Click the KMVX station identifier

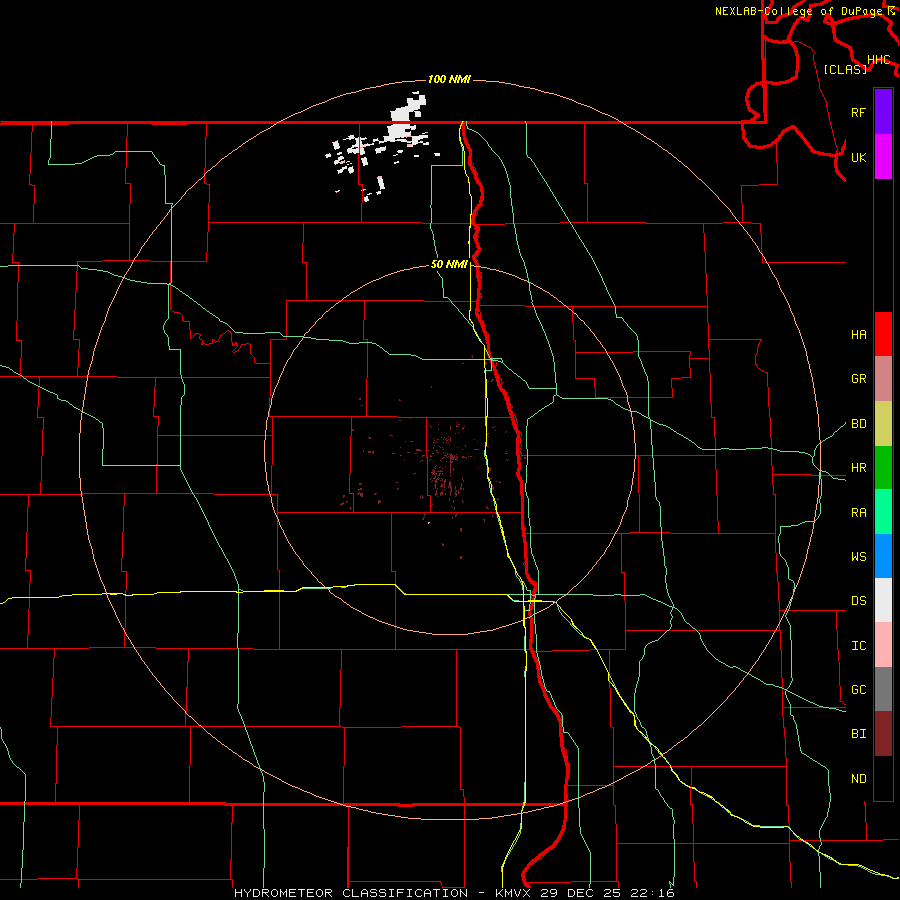click(x=514, y=893)
